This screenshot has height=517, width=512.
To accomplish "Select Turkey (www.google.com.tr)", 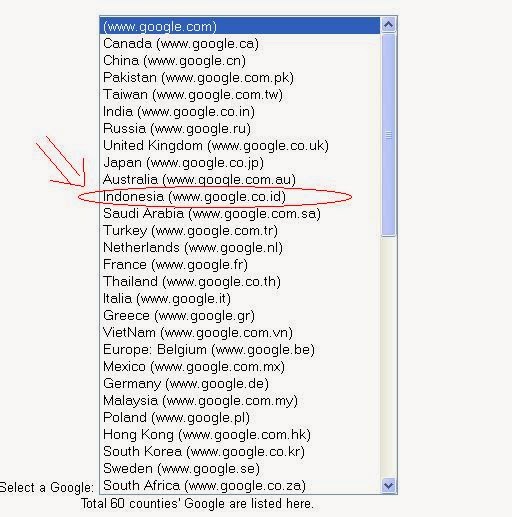I will (240, 230).
